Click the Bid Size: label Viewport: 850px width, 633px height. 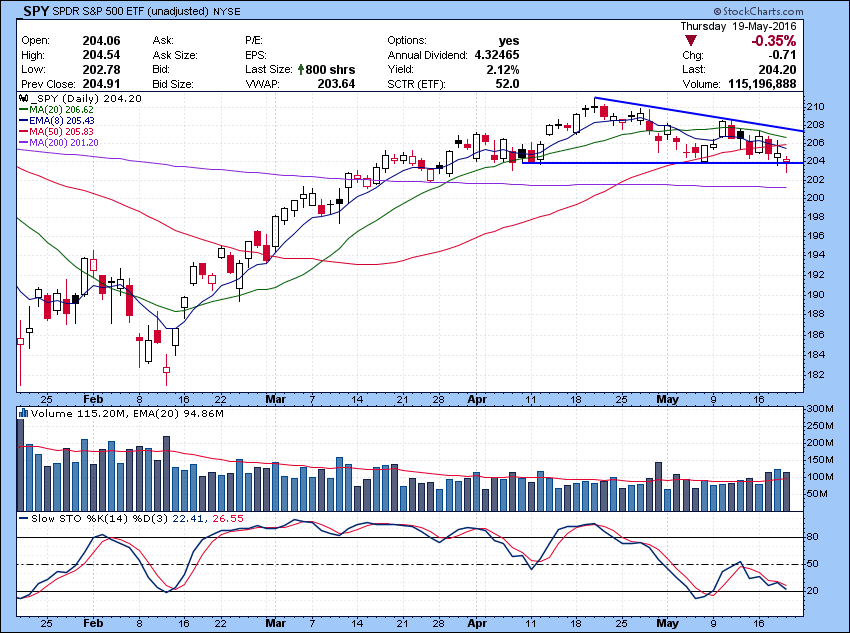point(173,84)
